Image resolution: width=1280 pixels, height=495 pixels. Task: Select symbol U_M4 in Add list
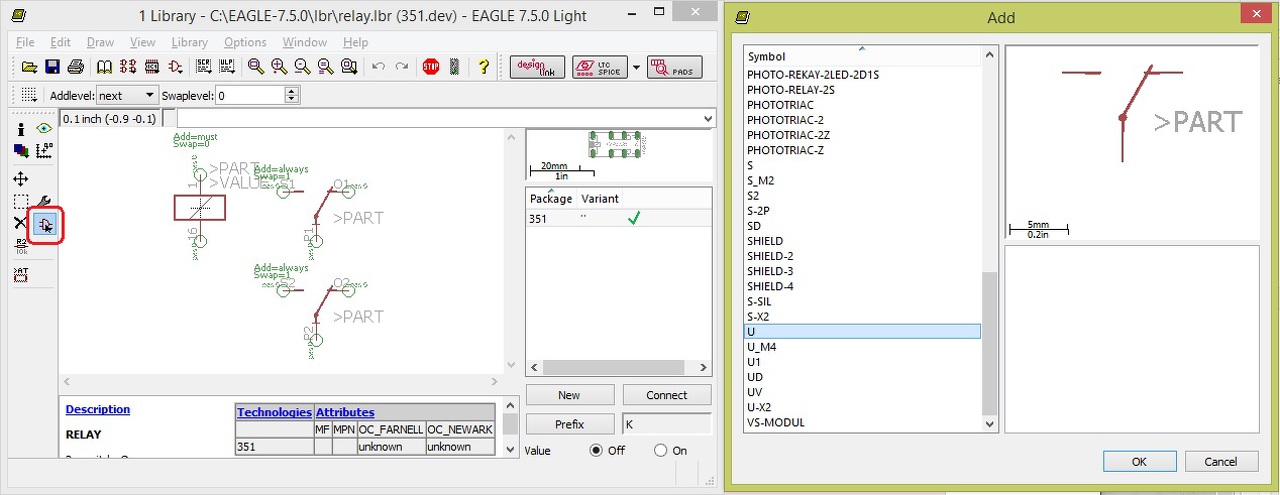[862, 347]
